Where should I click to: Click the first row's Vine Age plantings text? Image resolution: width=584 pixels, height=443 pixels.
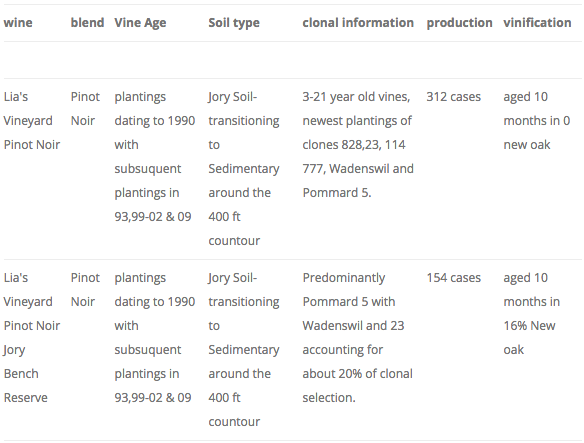pyautogui.click(x=155, y=157)
